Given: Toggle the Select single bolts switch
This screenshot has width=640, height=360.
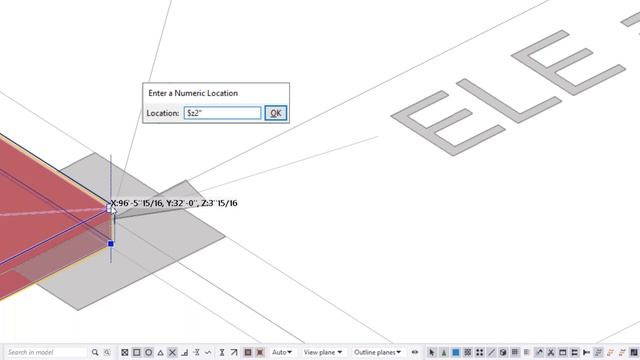Looking at the screenshot, I should pyautogui.click(x=587, y=352).
